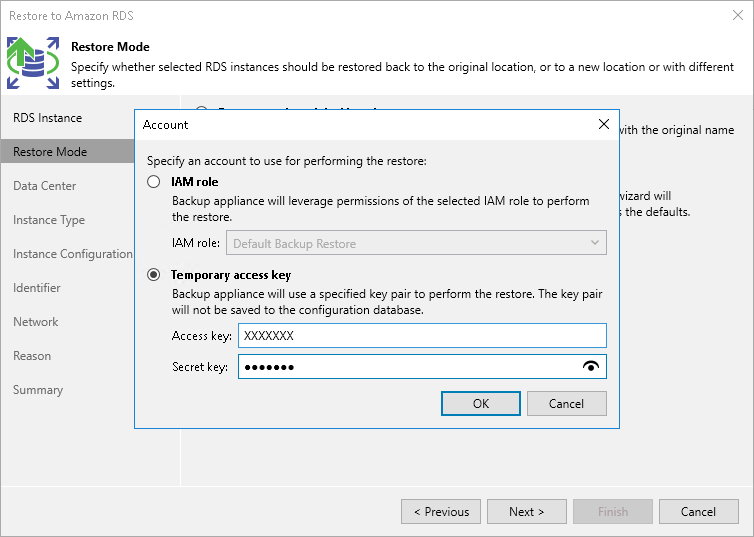Screen dimensions: 754x537
Task: Click the Previous button
Action: pos(440,512)
